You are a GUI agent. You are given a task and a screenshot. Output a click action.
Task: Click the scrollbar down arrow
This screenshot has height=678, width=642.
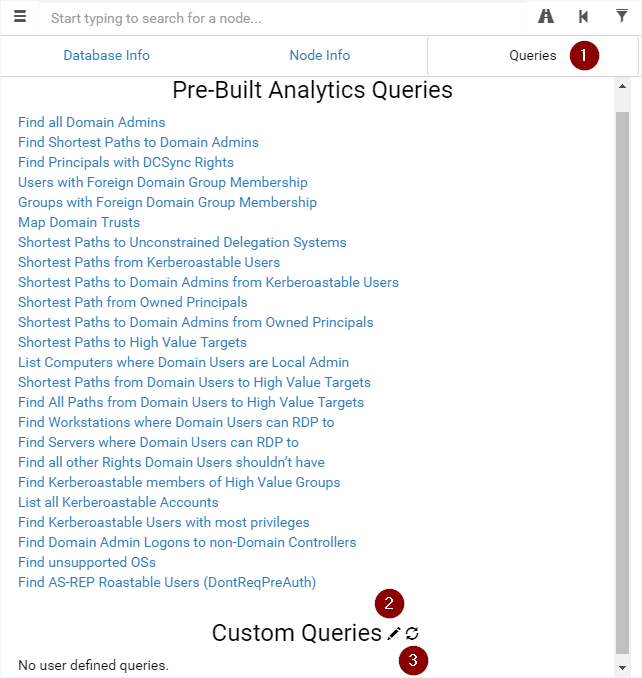tap(622, 668)
